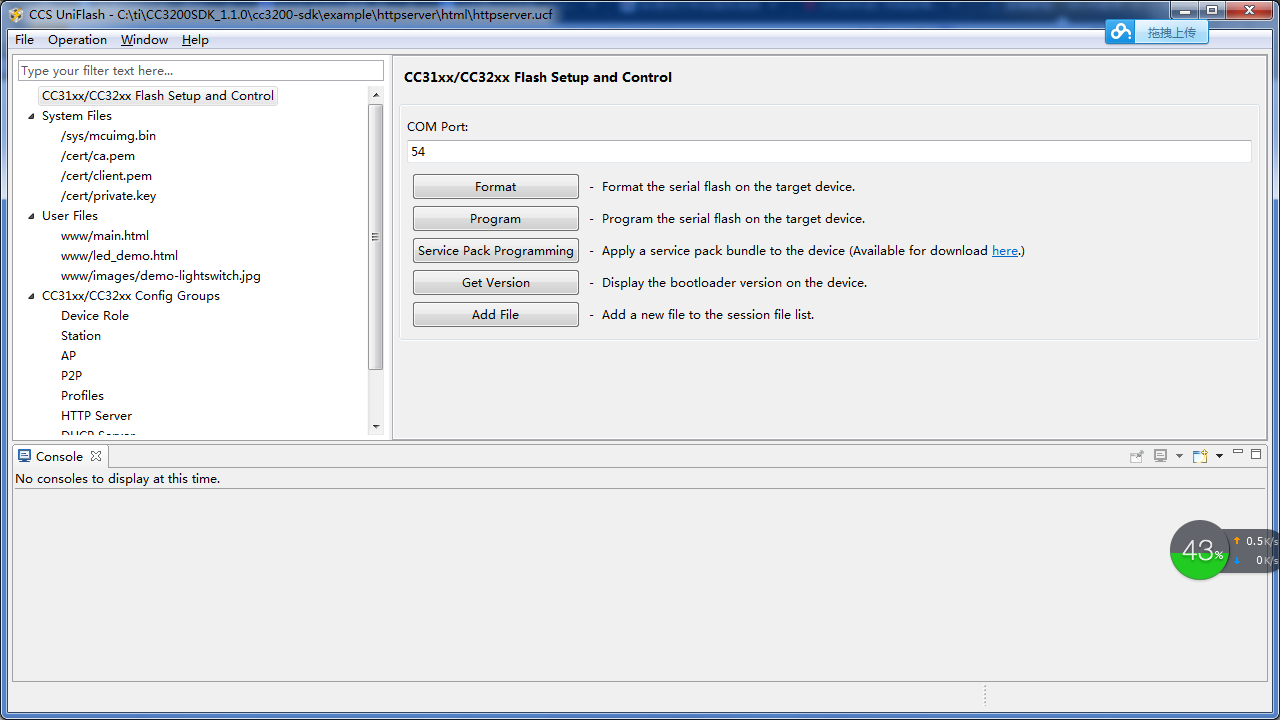Image resolution: width=1280 pixels, height=720 pixels.
Task: Select the AP config item
Action: pyautogui.click(x=68, y=356)
